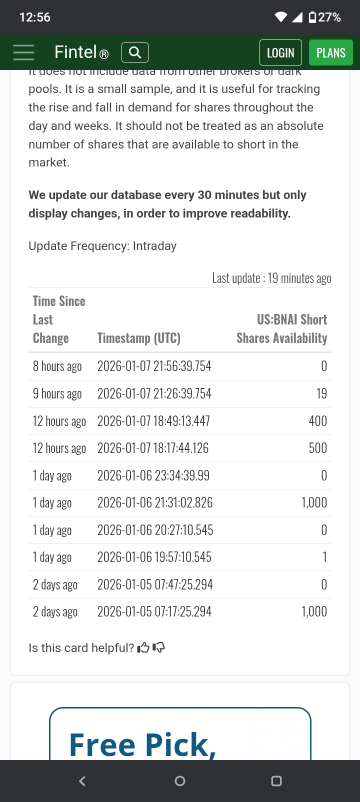360x802 pixels.
Task: Open the search magnifier icon
Action: coord(135,53)
